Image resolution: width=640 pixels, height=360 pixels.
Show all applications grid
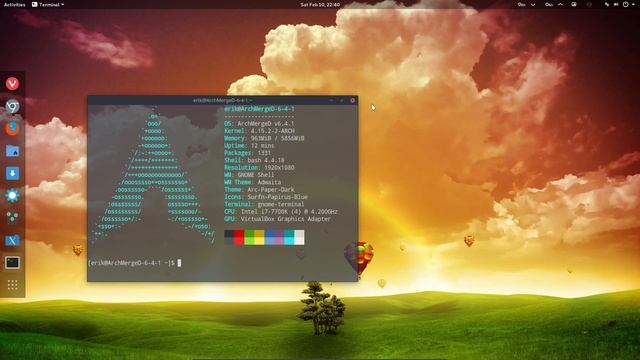click(12, 284)
